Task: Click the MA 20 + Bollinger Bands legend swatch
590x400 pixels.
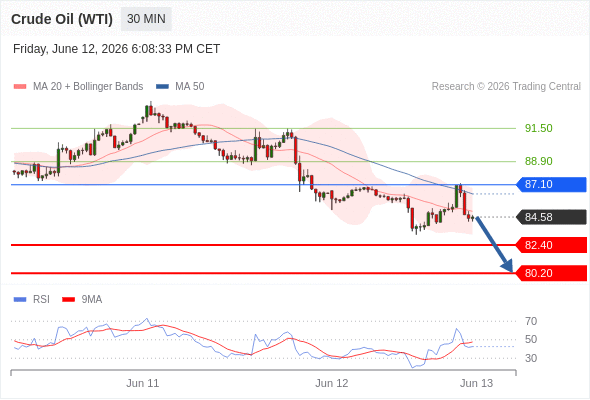Action: [20, 87]
